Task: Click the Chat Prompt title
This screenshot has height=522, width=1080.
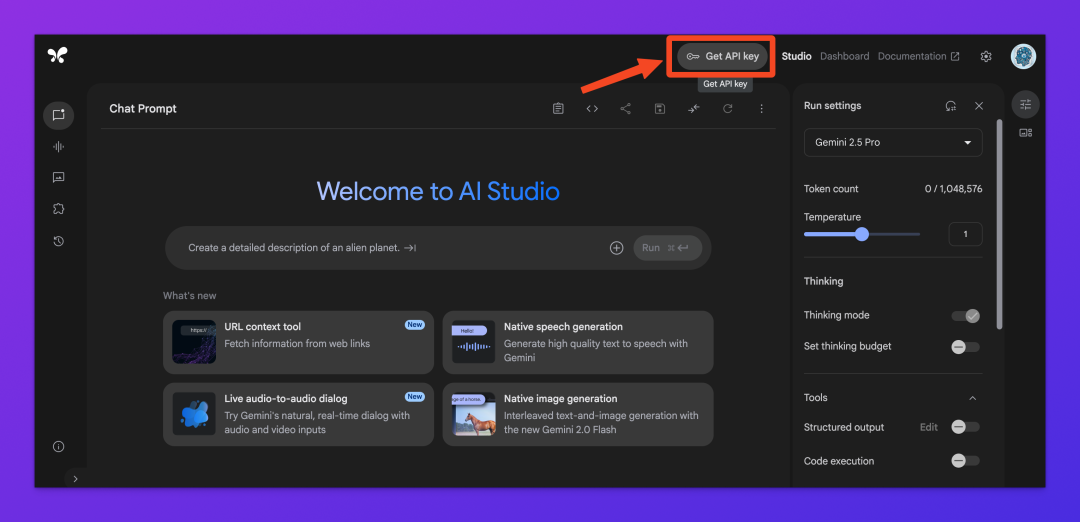Action: 143,109
